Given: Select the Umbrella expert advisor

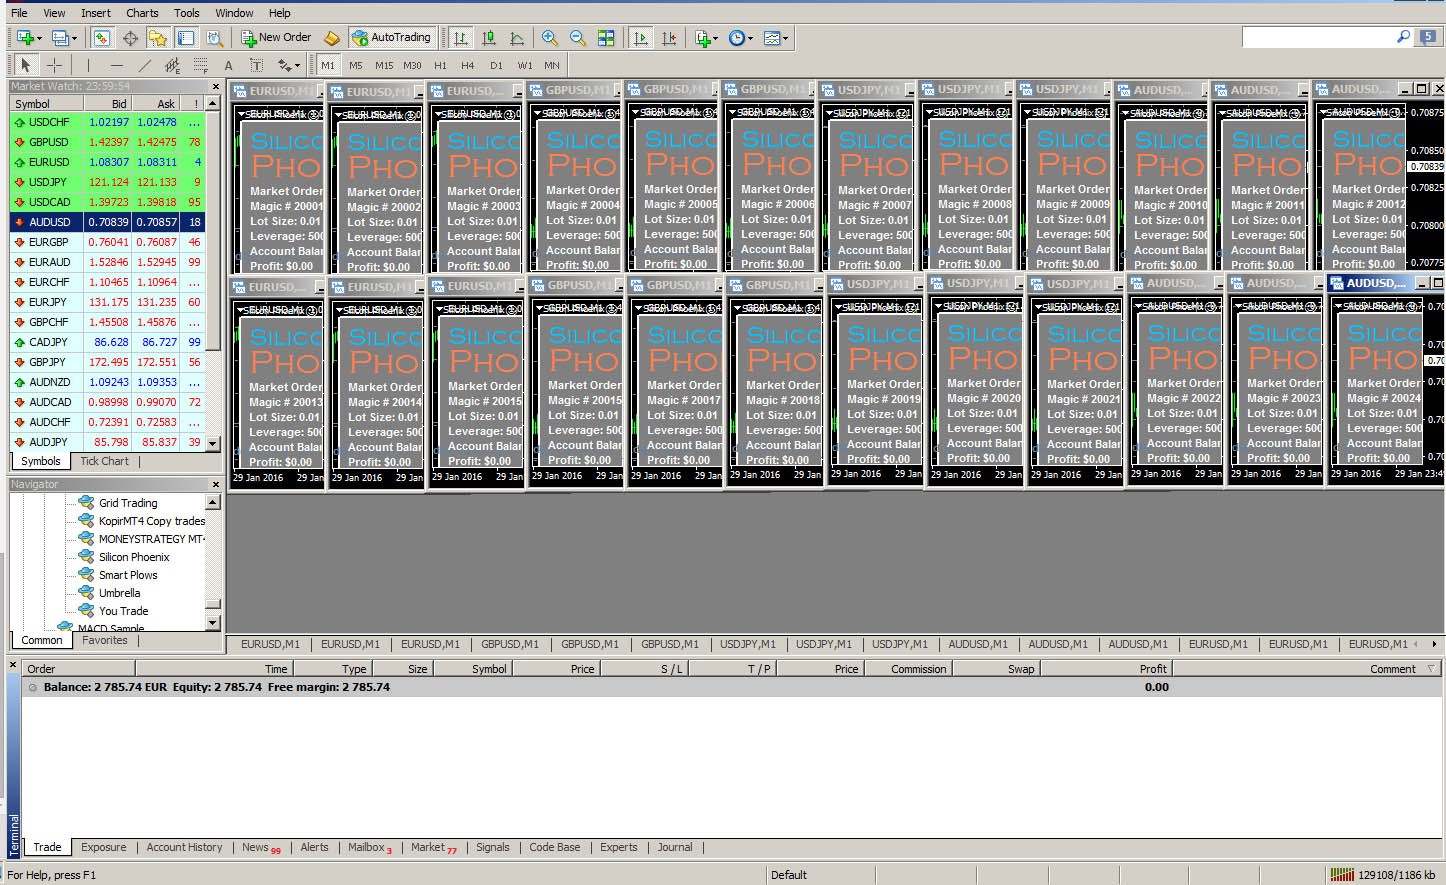Looking at the screenshot, I should click(119, 593).
